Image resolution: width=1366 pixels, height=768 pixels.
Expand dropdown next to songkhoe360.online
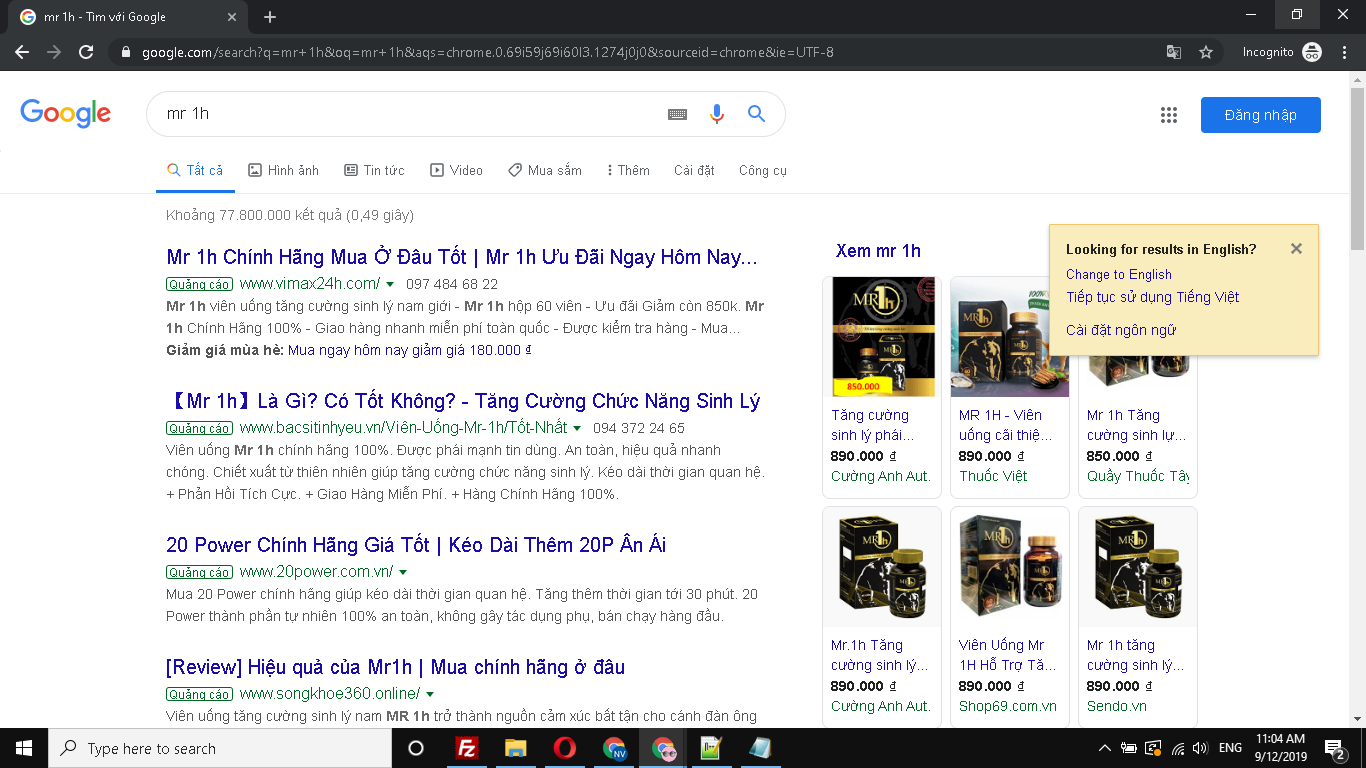(x=430, y=695)
